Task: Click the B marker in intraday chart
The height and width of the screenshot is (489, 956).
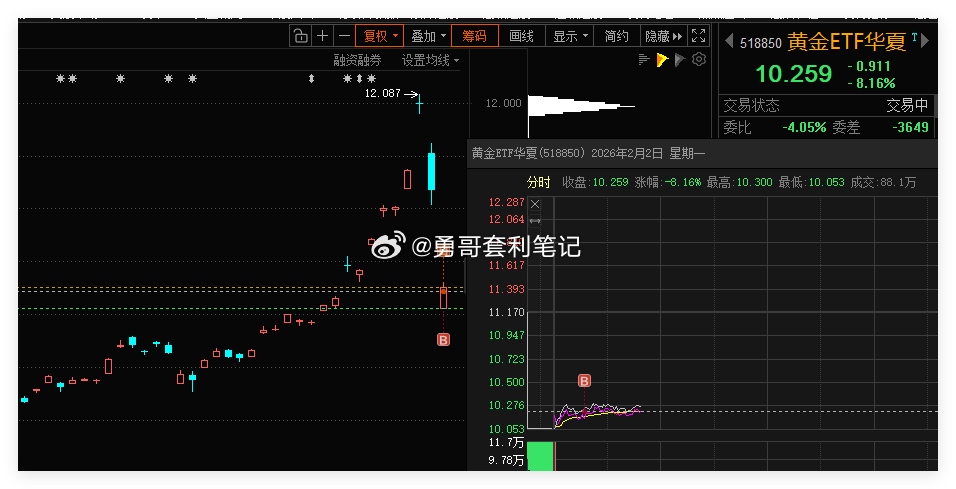Action: point(584,381)
